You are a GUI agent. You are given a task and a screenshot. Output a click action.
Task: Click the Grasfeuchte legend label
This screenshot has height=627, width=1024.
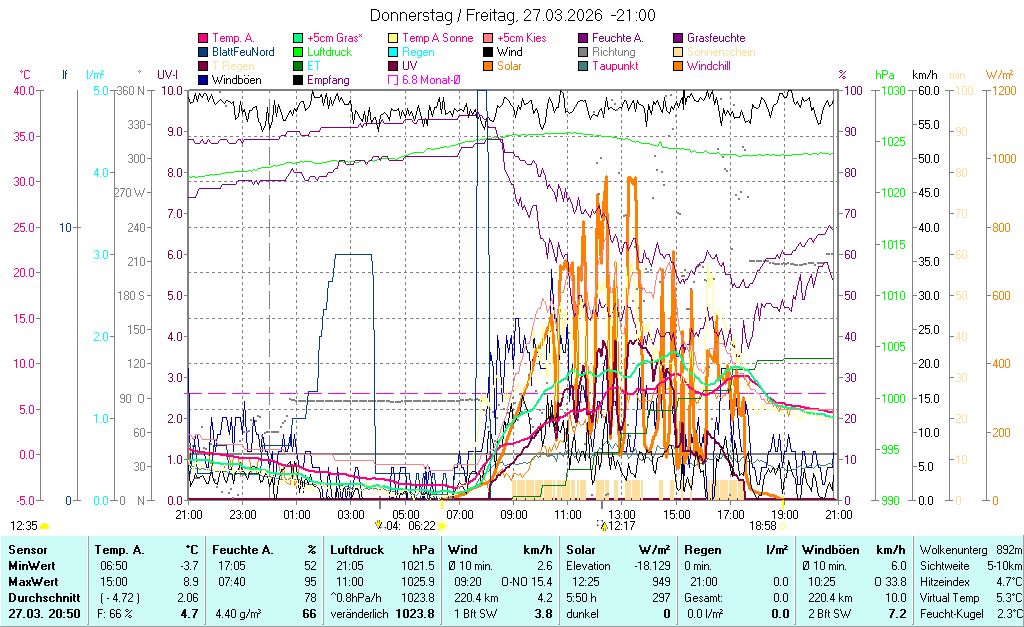coord(716,38)
